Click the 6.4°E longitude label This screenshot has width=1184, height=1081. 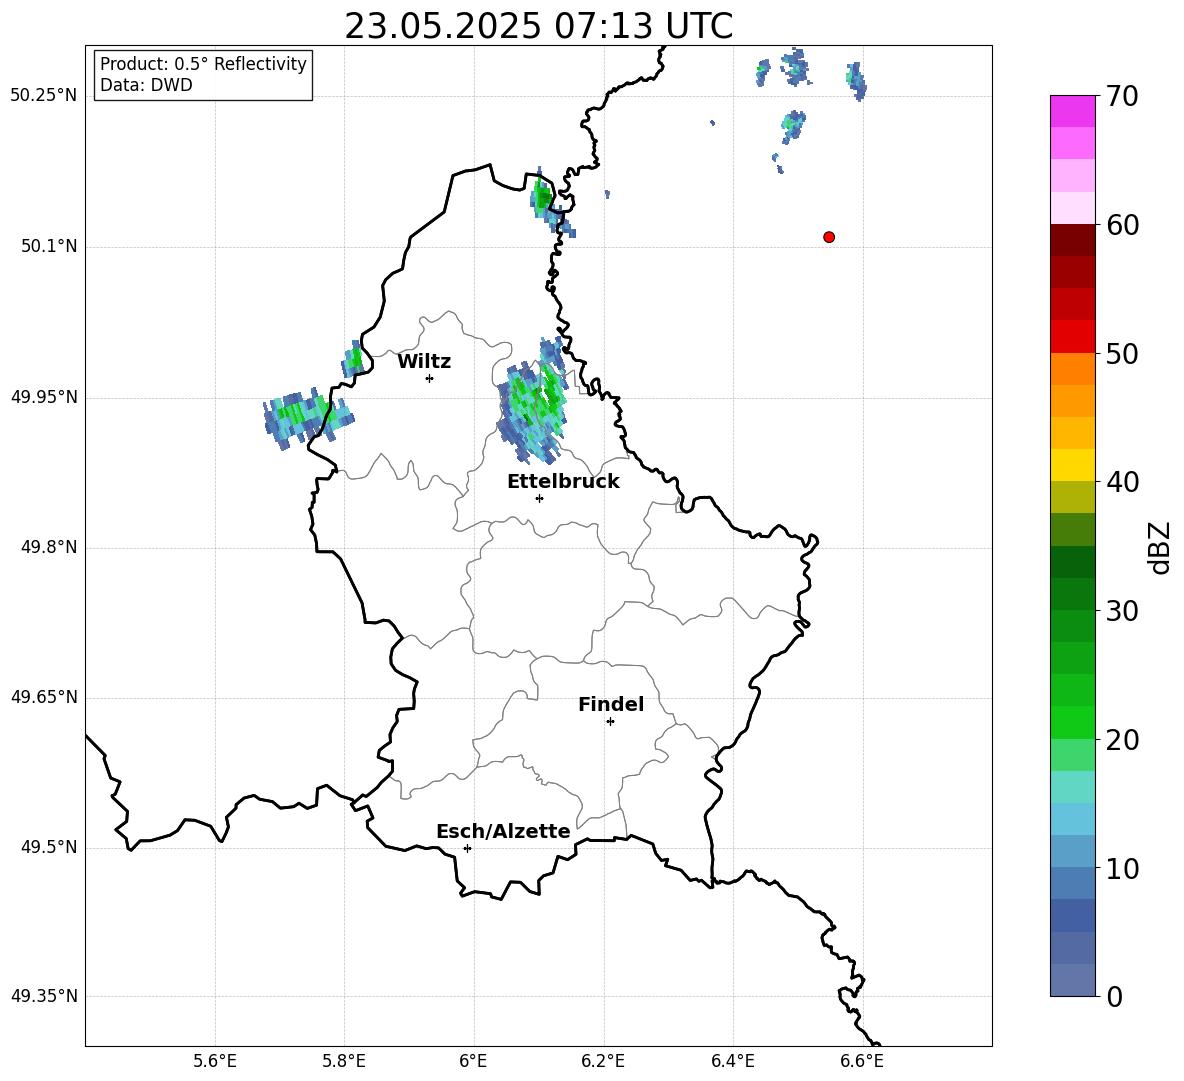pos(732,1061)
